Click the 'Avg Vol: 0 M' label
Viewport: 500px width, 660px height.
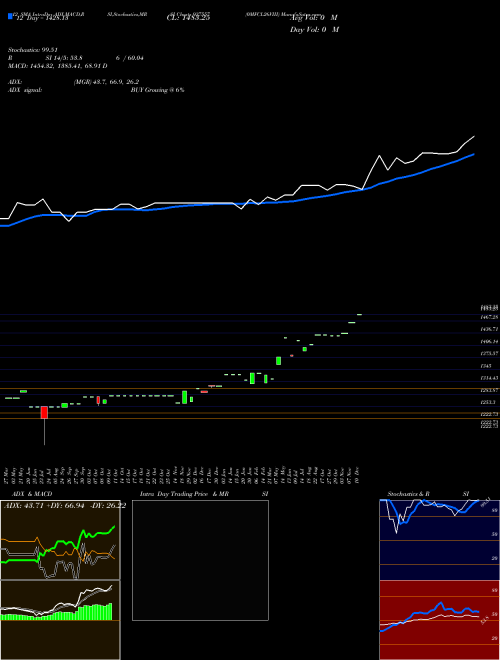[314, 18]
